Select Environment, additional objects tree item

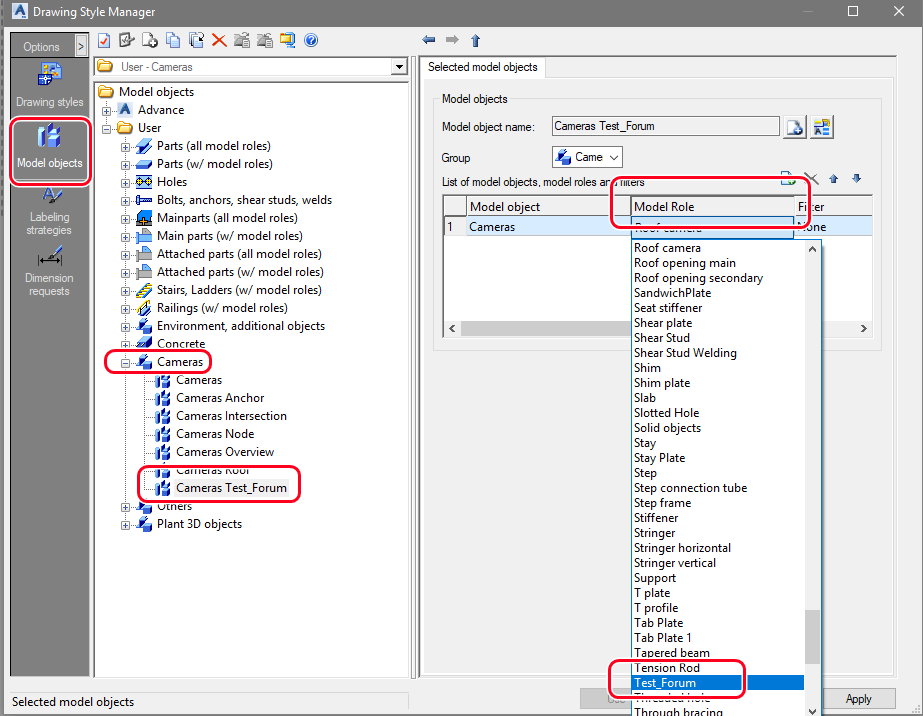pyautogui.click(x=240, y=326)
